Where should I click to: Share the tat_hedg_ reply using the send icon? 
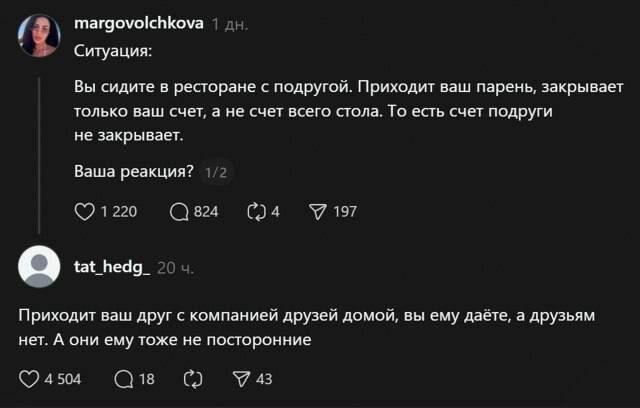click(x=242, y=379)
